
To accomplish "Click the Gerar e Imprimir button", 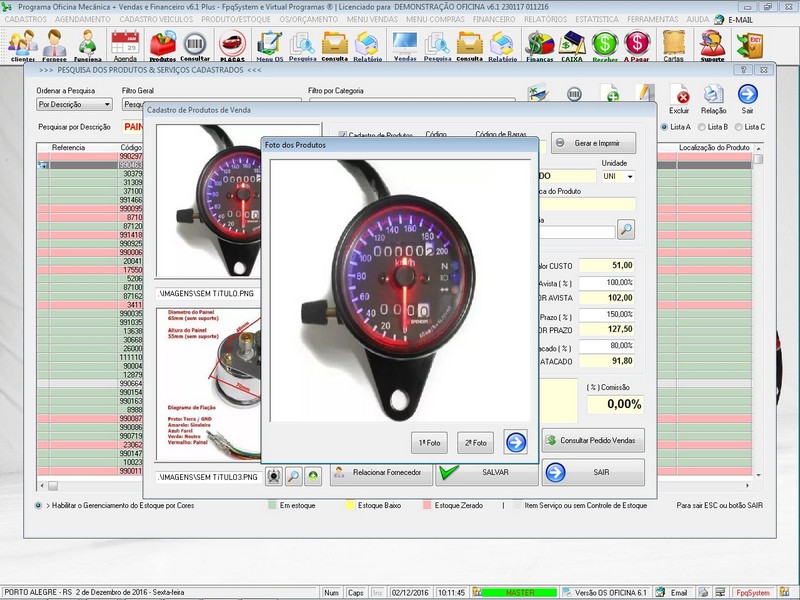I will (593, 143).
